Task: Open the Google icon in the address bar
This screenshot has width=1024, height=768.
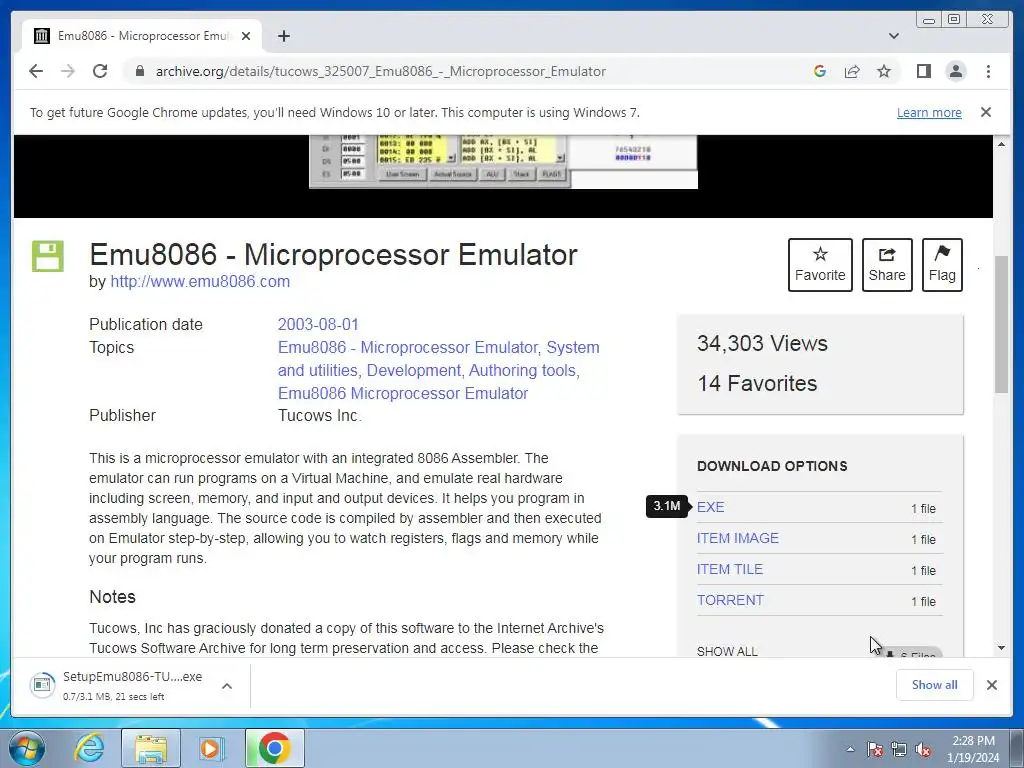Action: pyautogui.click(x=820, y=71)
